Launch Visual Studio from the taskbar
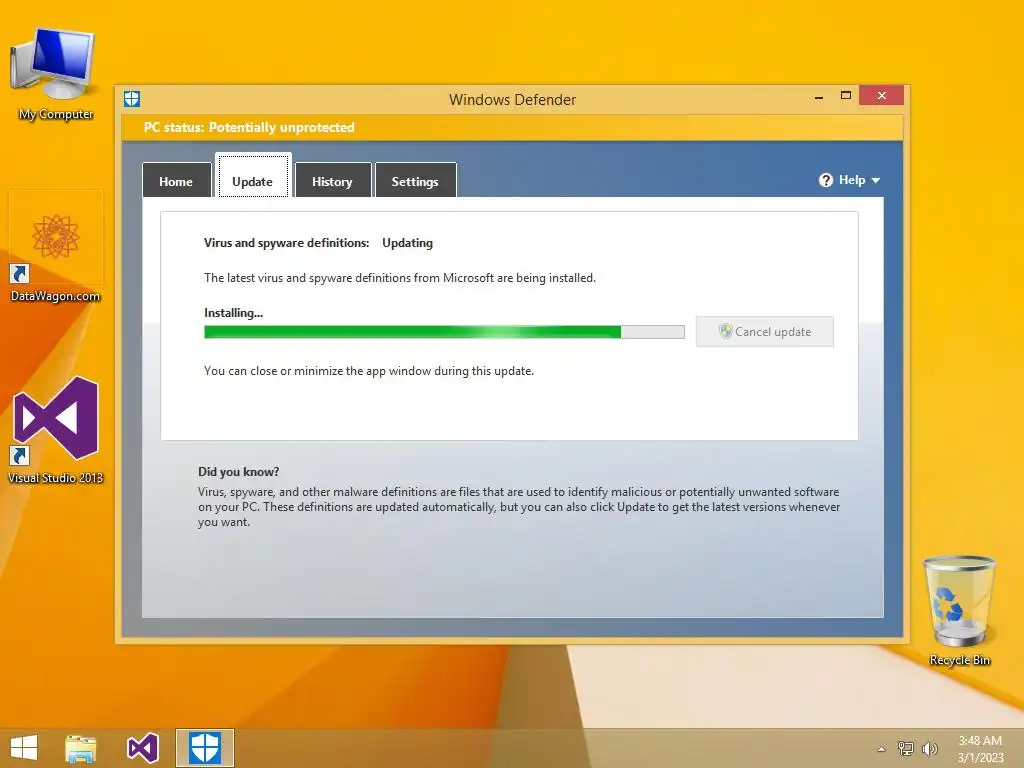 click(x=142, y=748)
